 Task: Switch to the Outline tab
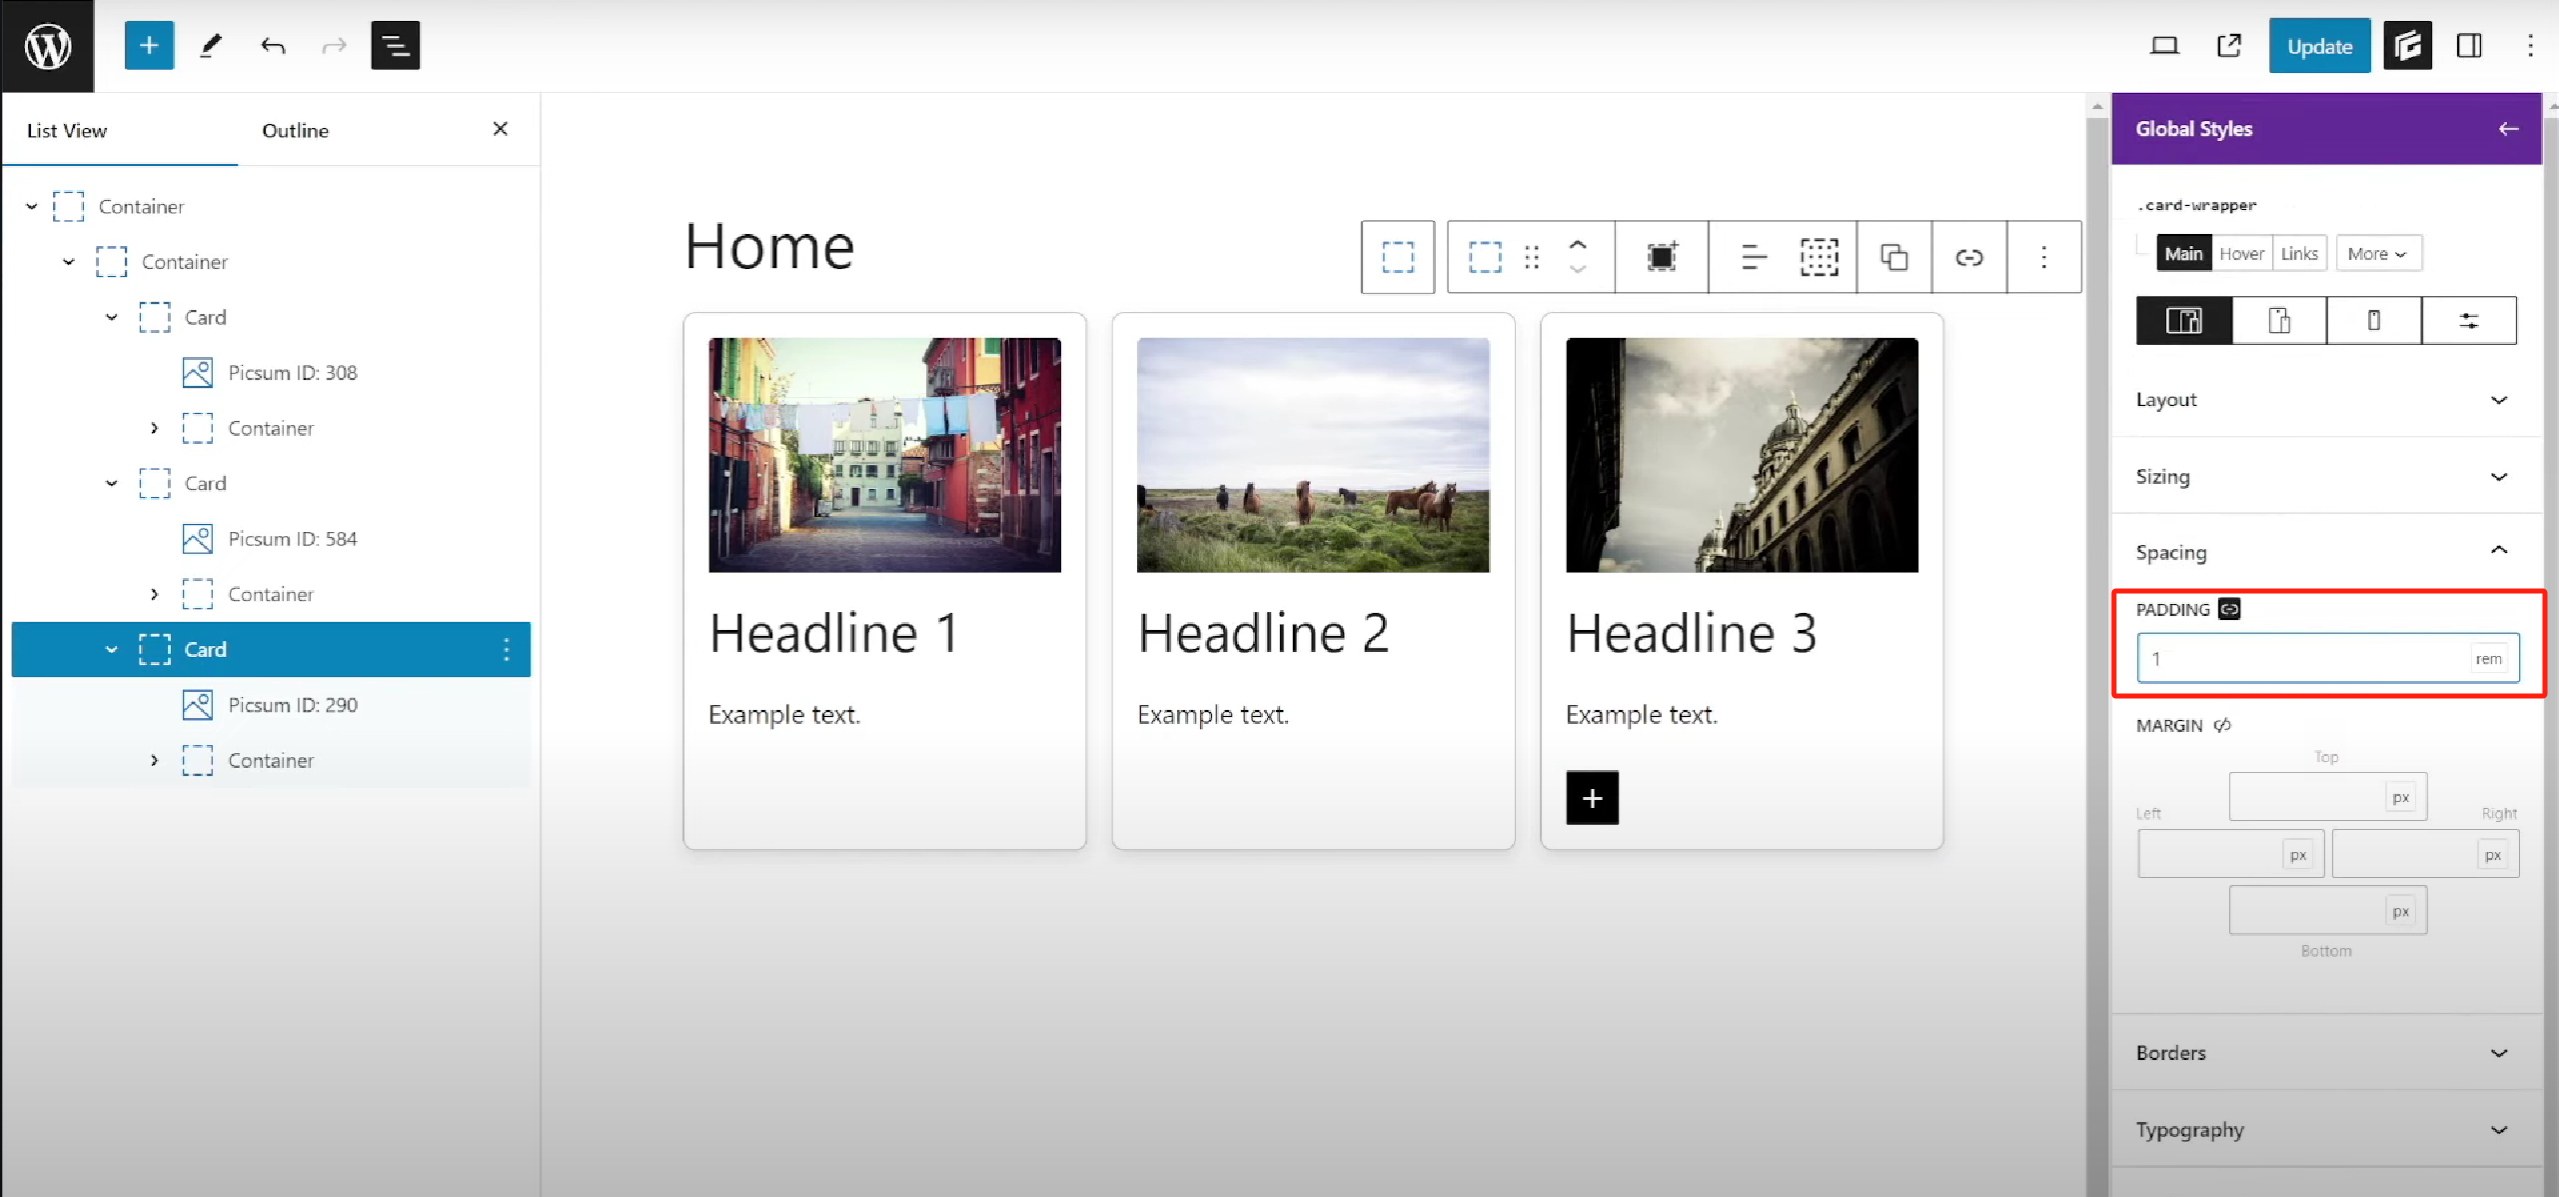pos(295,131)
